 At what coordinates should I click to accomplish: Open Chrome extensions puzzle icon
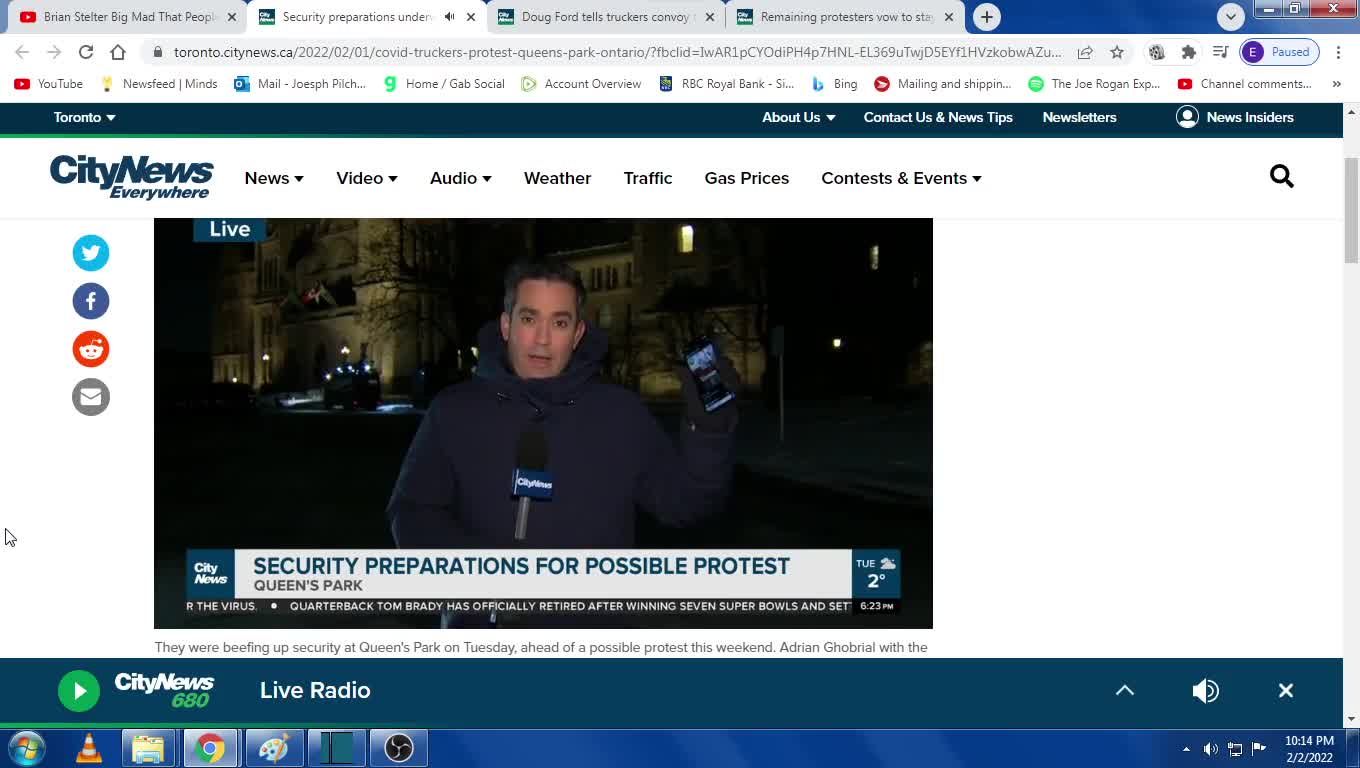1188,52
